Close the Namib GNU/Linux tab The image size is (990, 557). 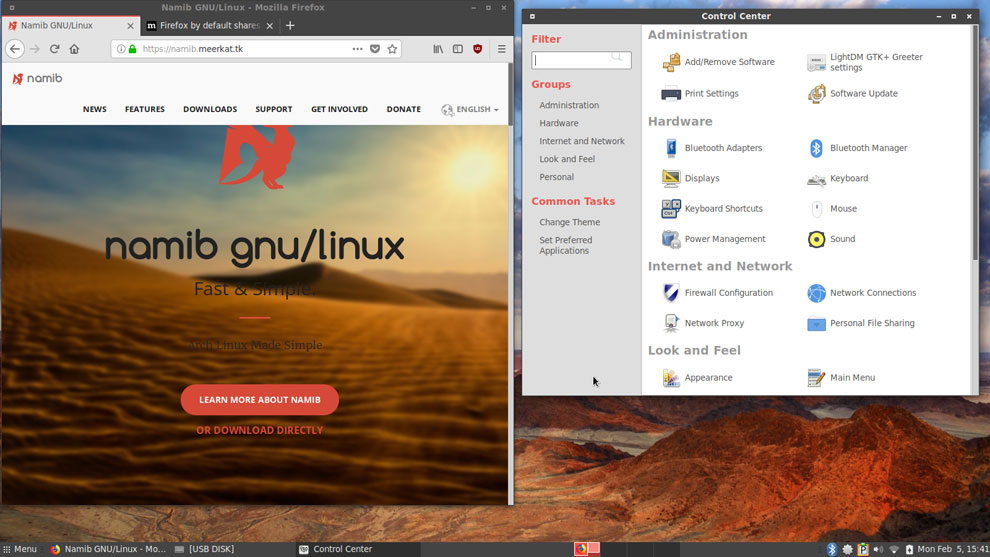[x=130, y=26]
